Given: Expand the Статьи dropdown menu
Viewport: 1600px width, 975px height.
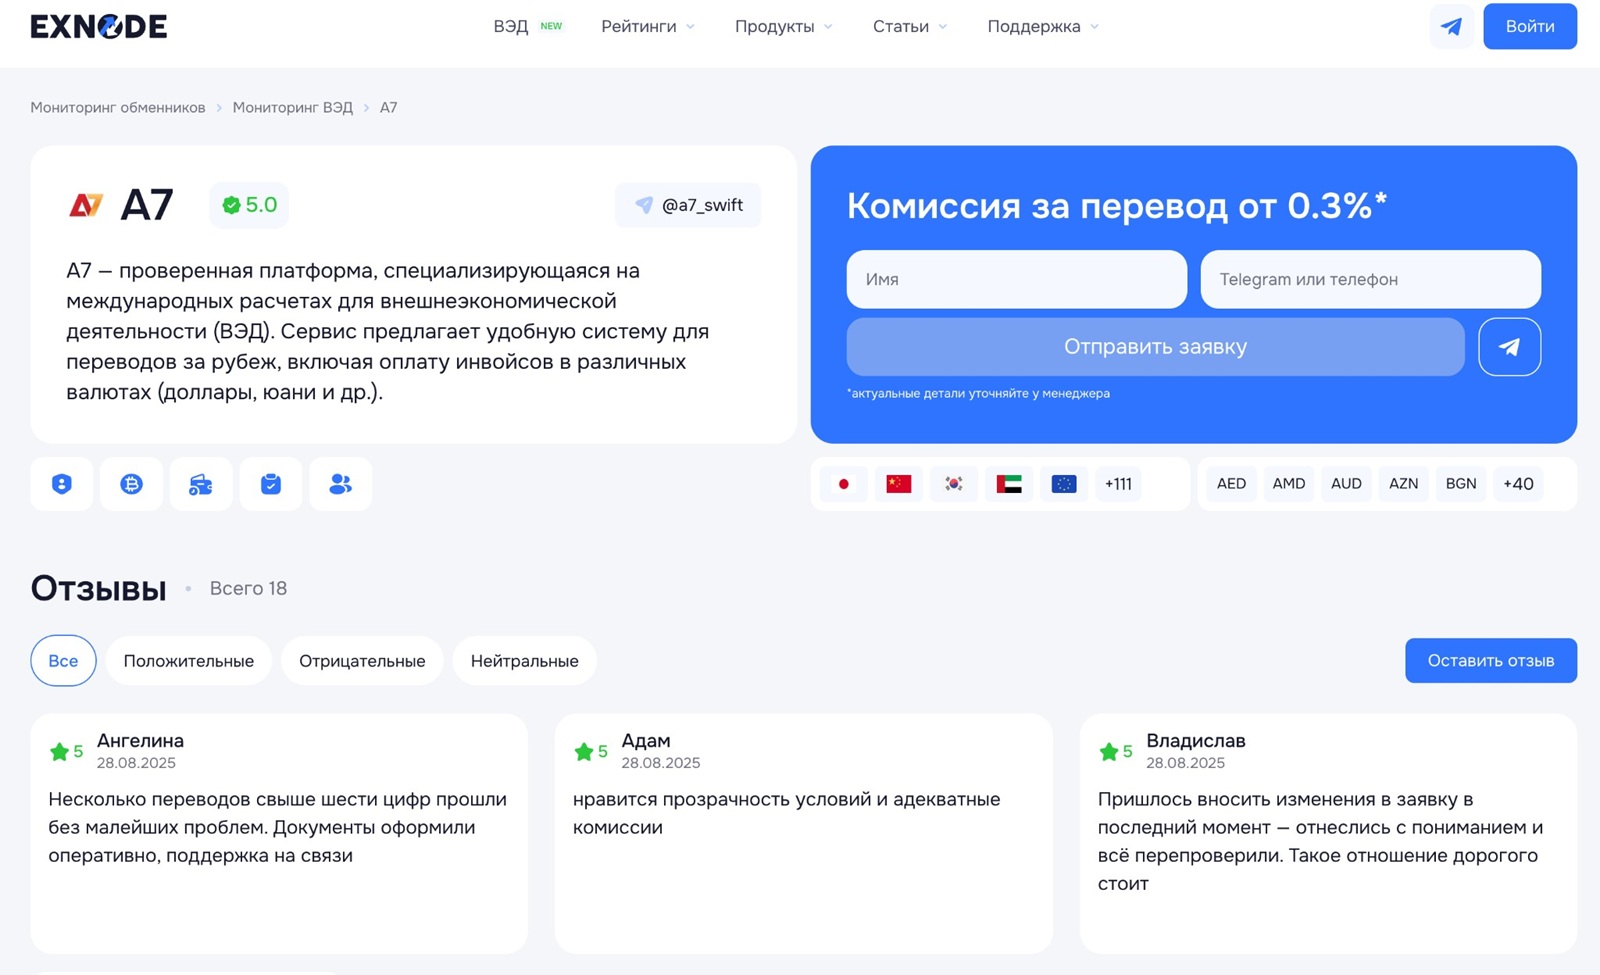Looking at the screenshot, I should 910,26.
